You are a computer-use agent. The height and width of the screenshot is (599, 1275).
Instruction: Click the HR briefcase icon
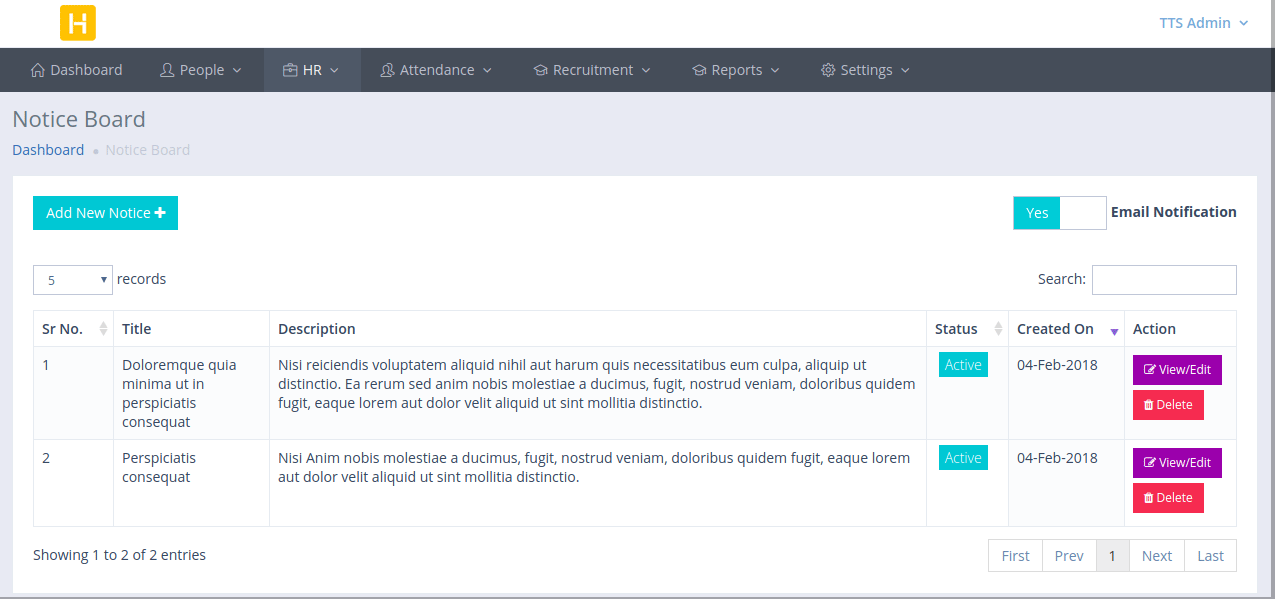pyautogui.click(x=290, y=70)
